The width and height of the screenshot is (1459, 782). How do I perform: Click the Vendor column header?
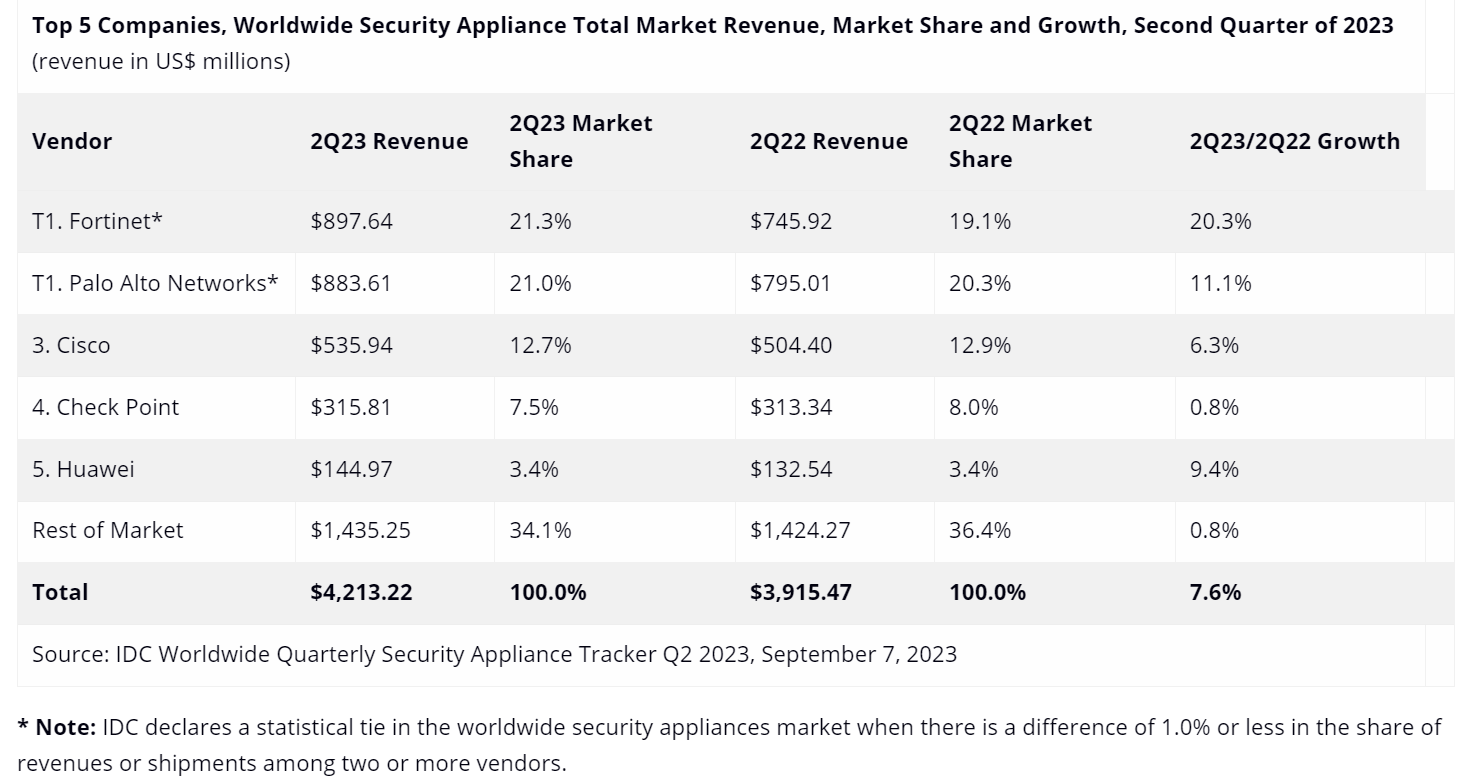72,141
